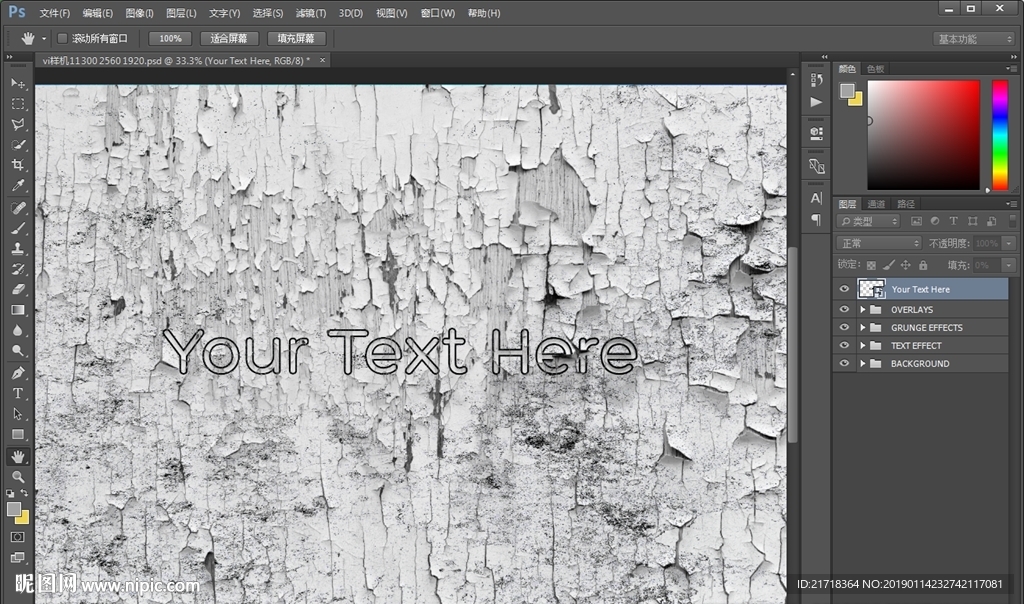Select the Zoom tool
This screenshot has width=1024, height=604.
18,477
